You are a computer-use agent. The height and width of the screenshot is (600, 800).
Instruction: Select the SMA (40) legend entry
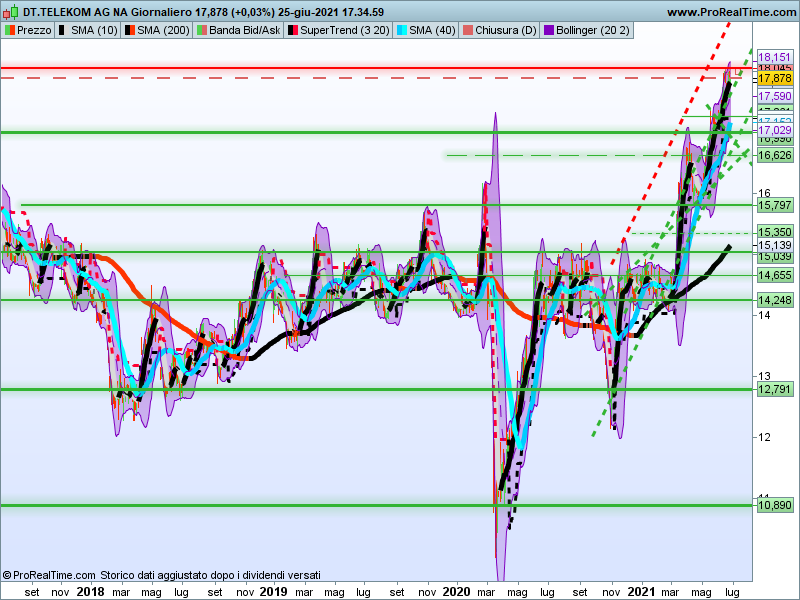pos(426,30)
